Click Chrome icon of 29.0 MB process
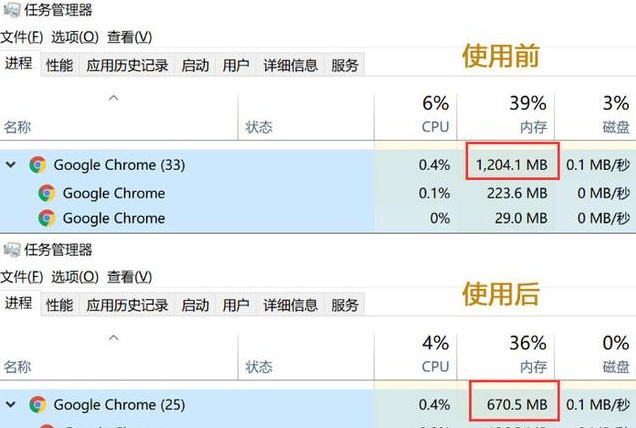Image resolution: width=636 pixels, height=428 pixels. pos(47,218)
